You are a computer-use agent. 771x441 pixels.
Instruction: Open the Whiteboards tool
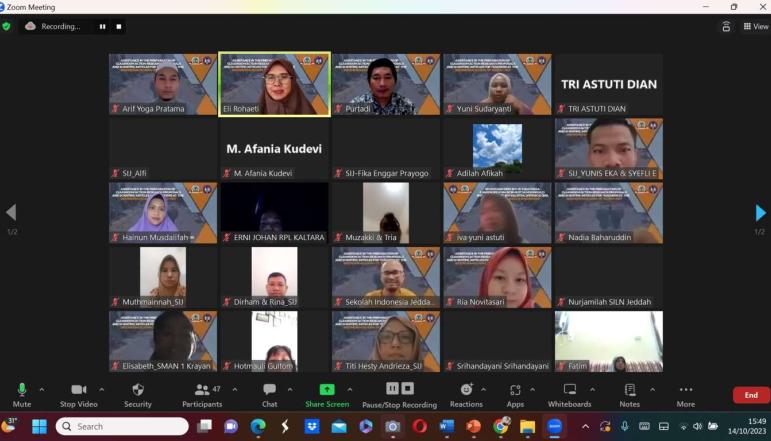pyautogui.click(x=570, y=390)
